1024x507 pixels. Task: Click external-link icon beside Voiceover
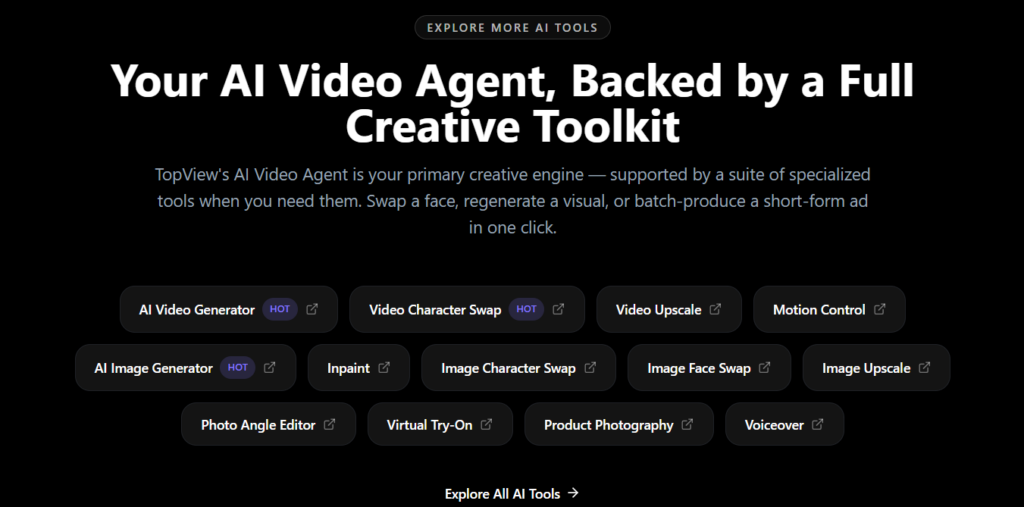(818, 424)
